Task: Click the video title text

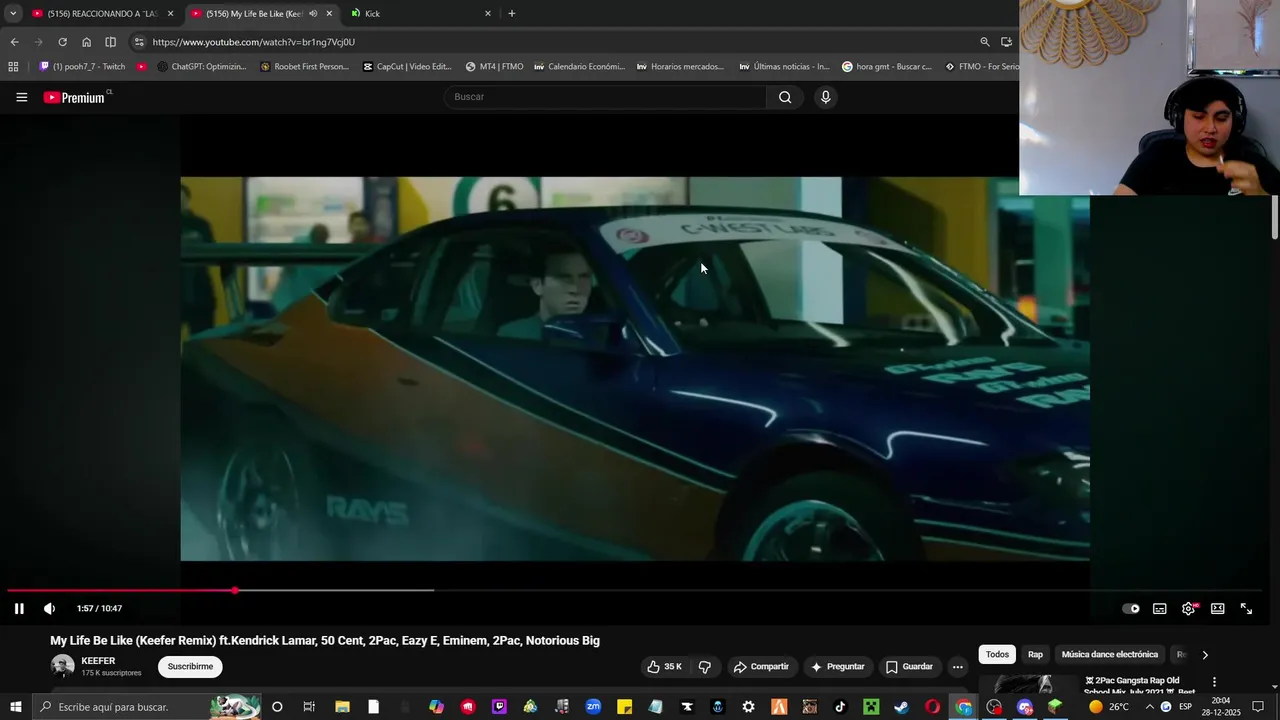Action: pos(325,641)
